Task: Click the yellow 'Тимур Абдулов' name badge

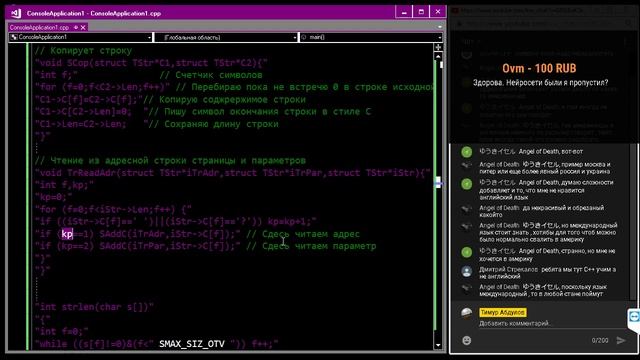Action: coord(503,312)
